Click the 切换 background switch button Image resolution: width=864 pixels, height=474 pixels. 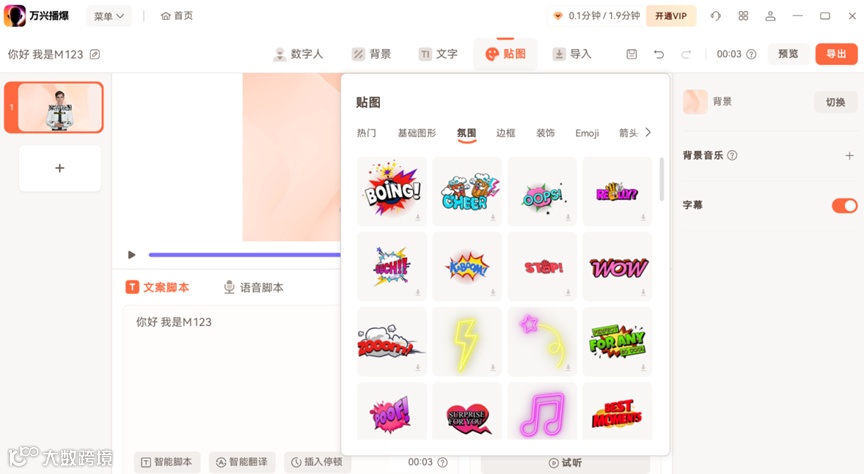click(835, 102)
